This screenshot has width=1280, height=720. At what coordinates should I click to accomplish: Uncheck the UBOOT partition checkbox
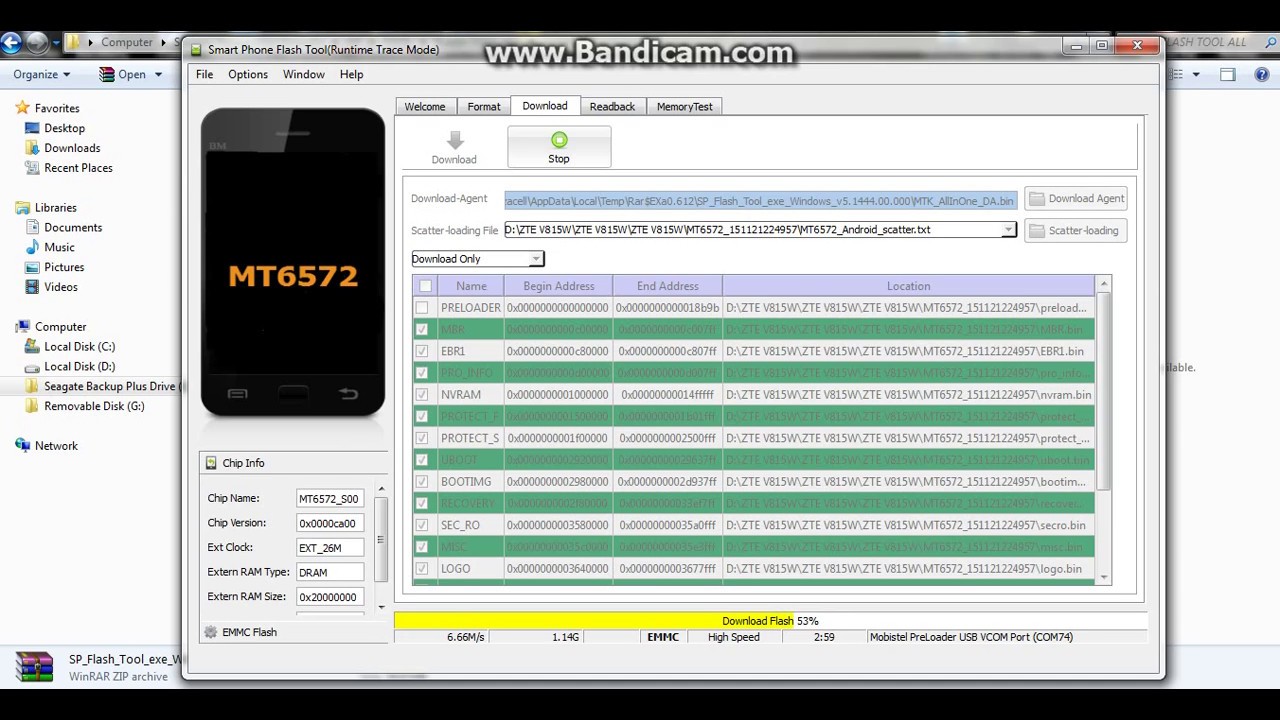click(422, 460)
